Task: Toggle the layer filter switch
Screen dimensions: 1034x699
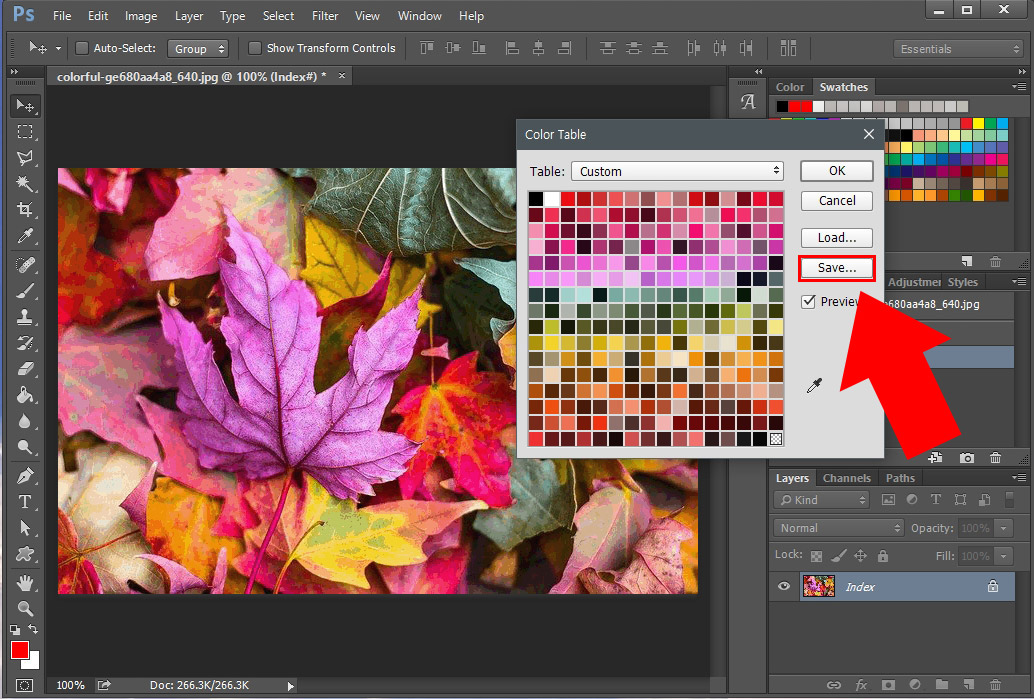Action: 1009,499
